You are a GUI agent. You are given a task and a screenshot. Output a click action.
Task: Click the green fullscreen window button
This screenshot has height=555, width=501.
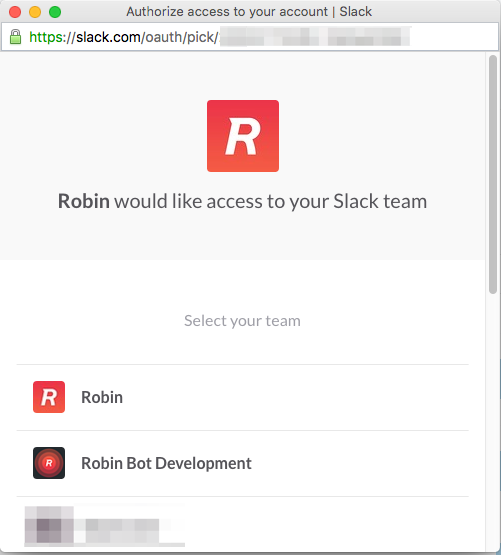pyautogui.click(x=55, y=12)
